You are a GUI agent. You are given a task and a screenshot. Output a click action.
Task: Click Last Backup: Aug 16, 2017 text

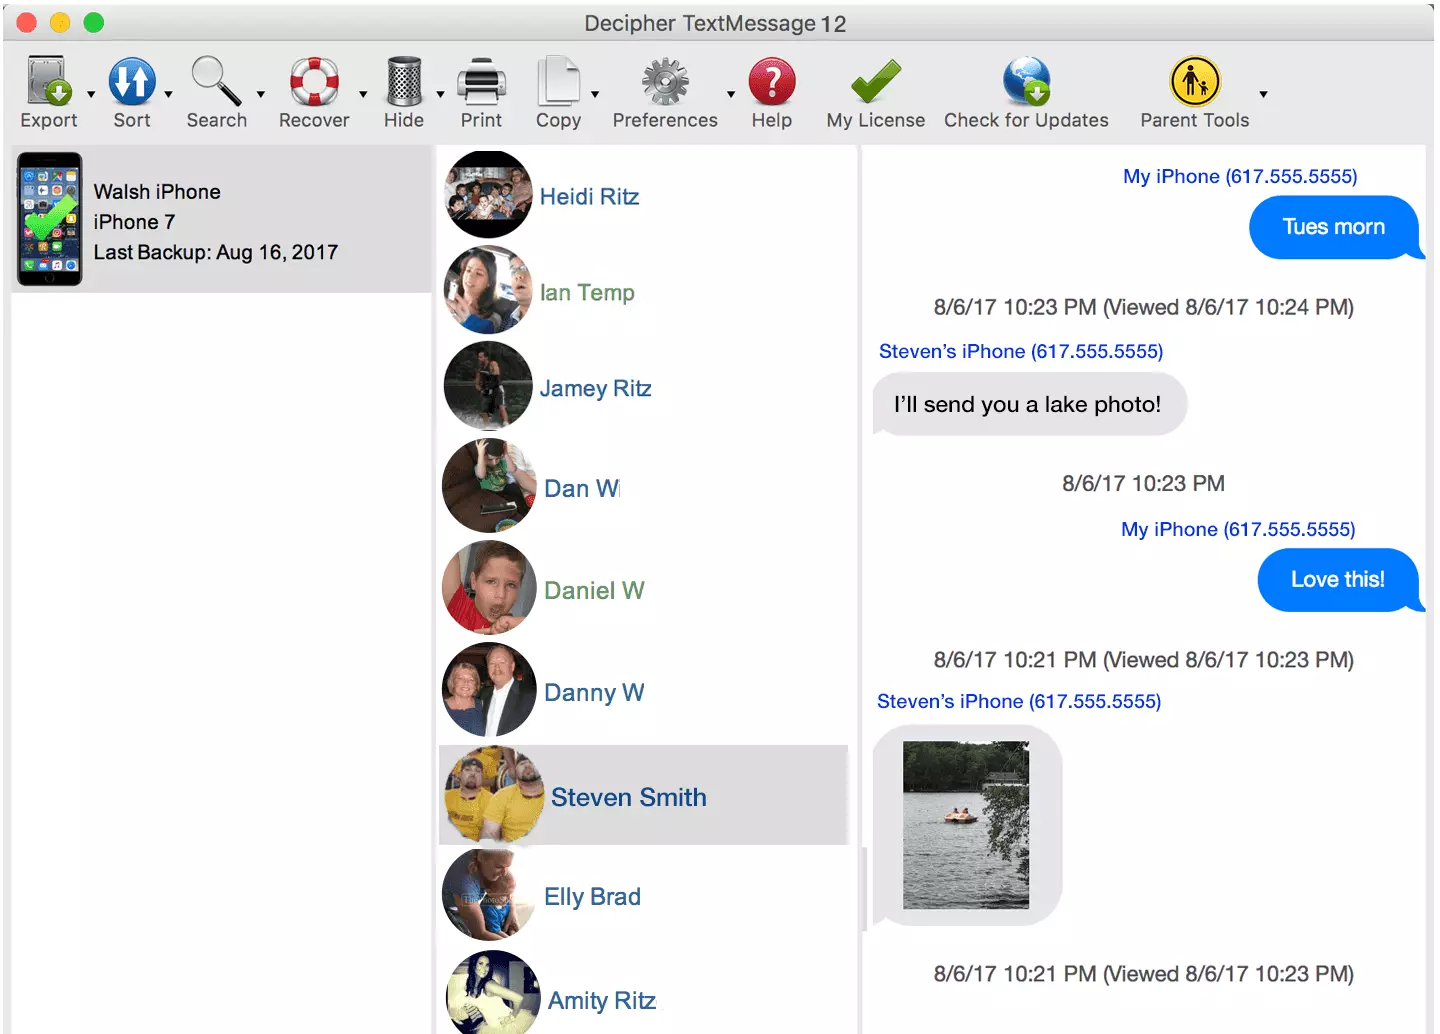[216, 252]
